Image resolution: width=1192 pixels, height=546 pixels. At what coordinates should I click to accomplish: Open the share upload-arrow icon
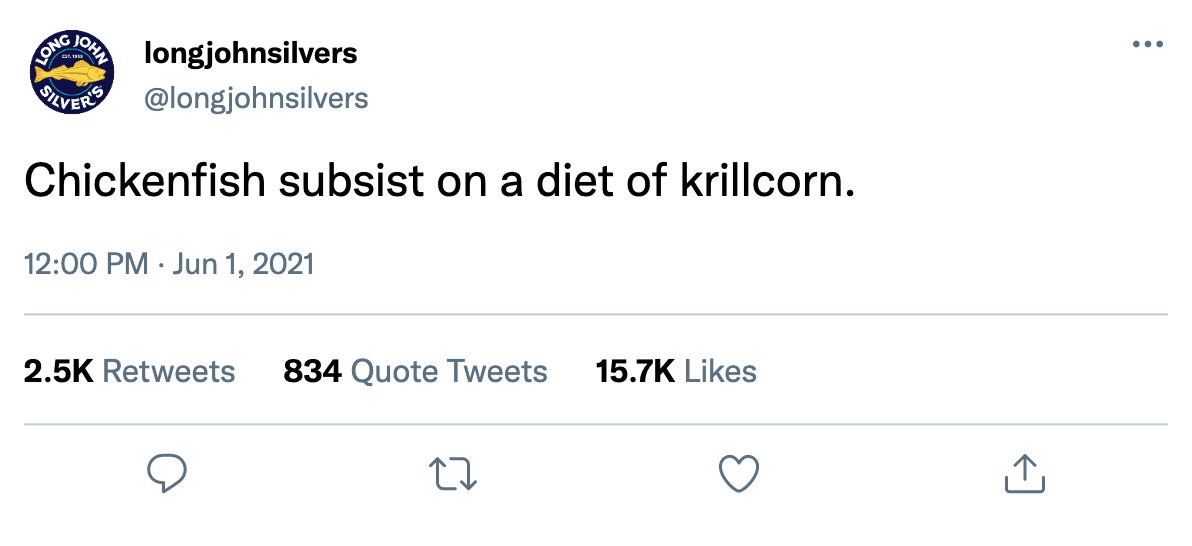click(x=1025, y=473)
